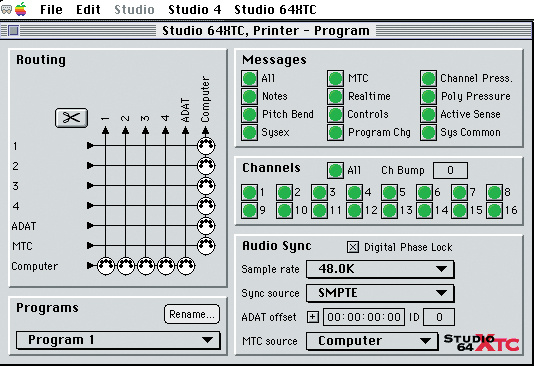
Task: Open the Studio menu
Action: pyautogui.click(x=135, y=10)
